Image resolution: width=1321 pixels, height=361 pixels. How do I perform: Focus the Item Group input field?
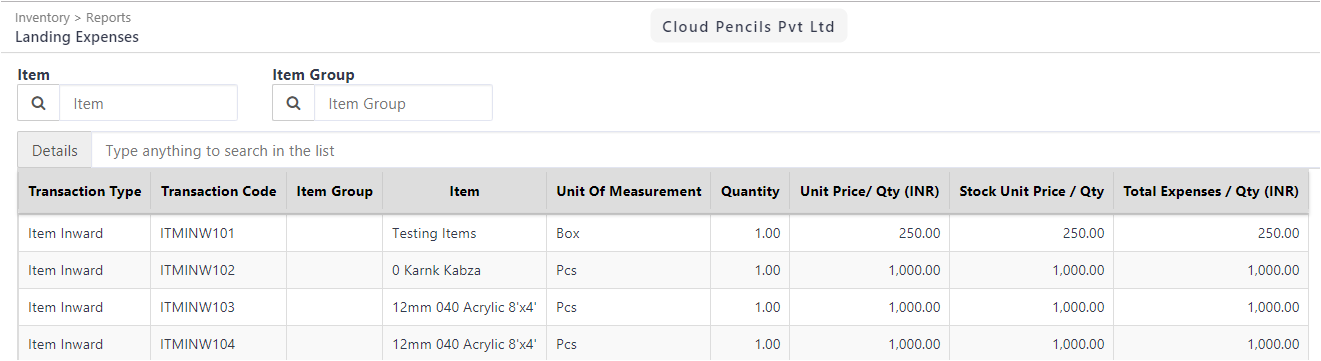click(x=403, y=103)
